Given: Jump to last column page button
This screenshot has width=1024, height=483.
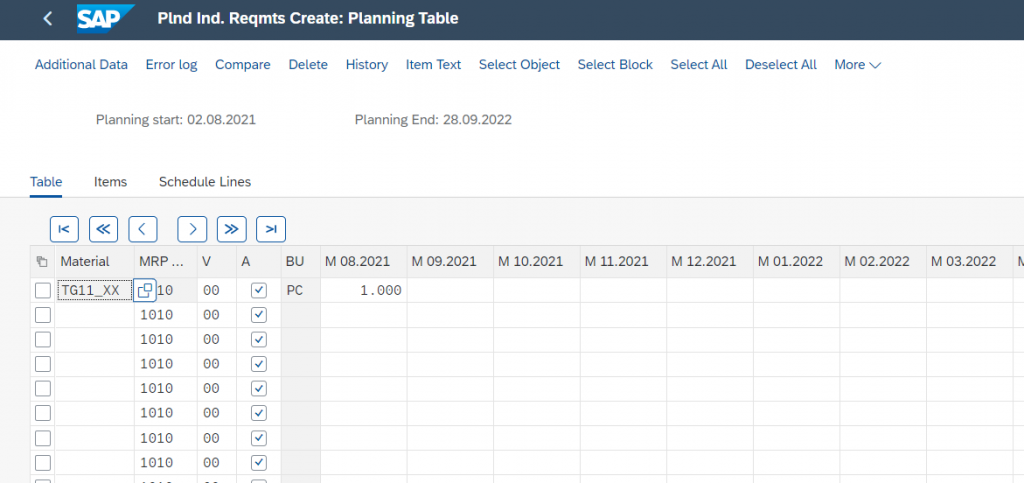Looking at the screenshot, I should coord(271,229).
